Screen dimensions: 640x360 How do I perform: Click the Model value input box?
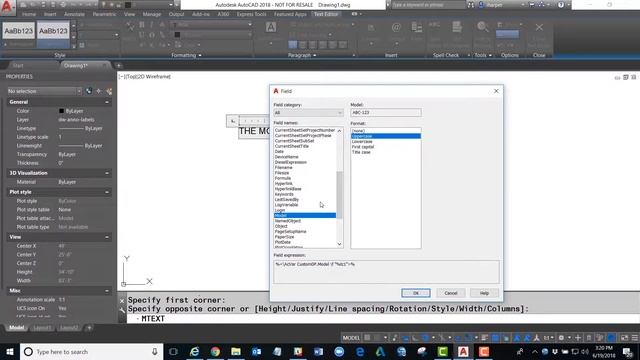coord(386,112)
